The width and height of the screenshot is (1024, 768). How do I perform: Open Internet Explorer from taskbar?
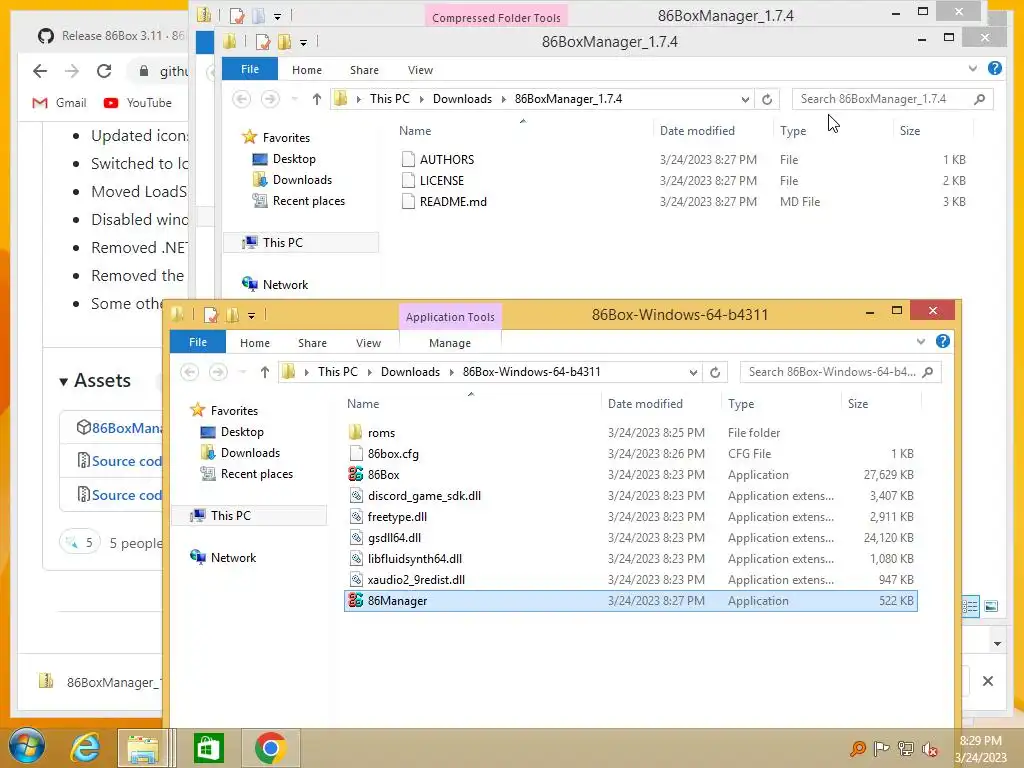tap(85, 748)
